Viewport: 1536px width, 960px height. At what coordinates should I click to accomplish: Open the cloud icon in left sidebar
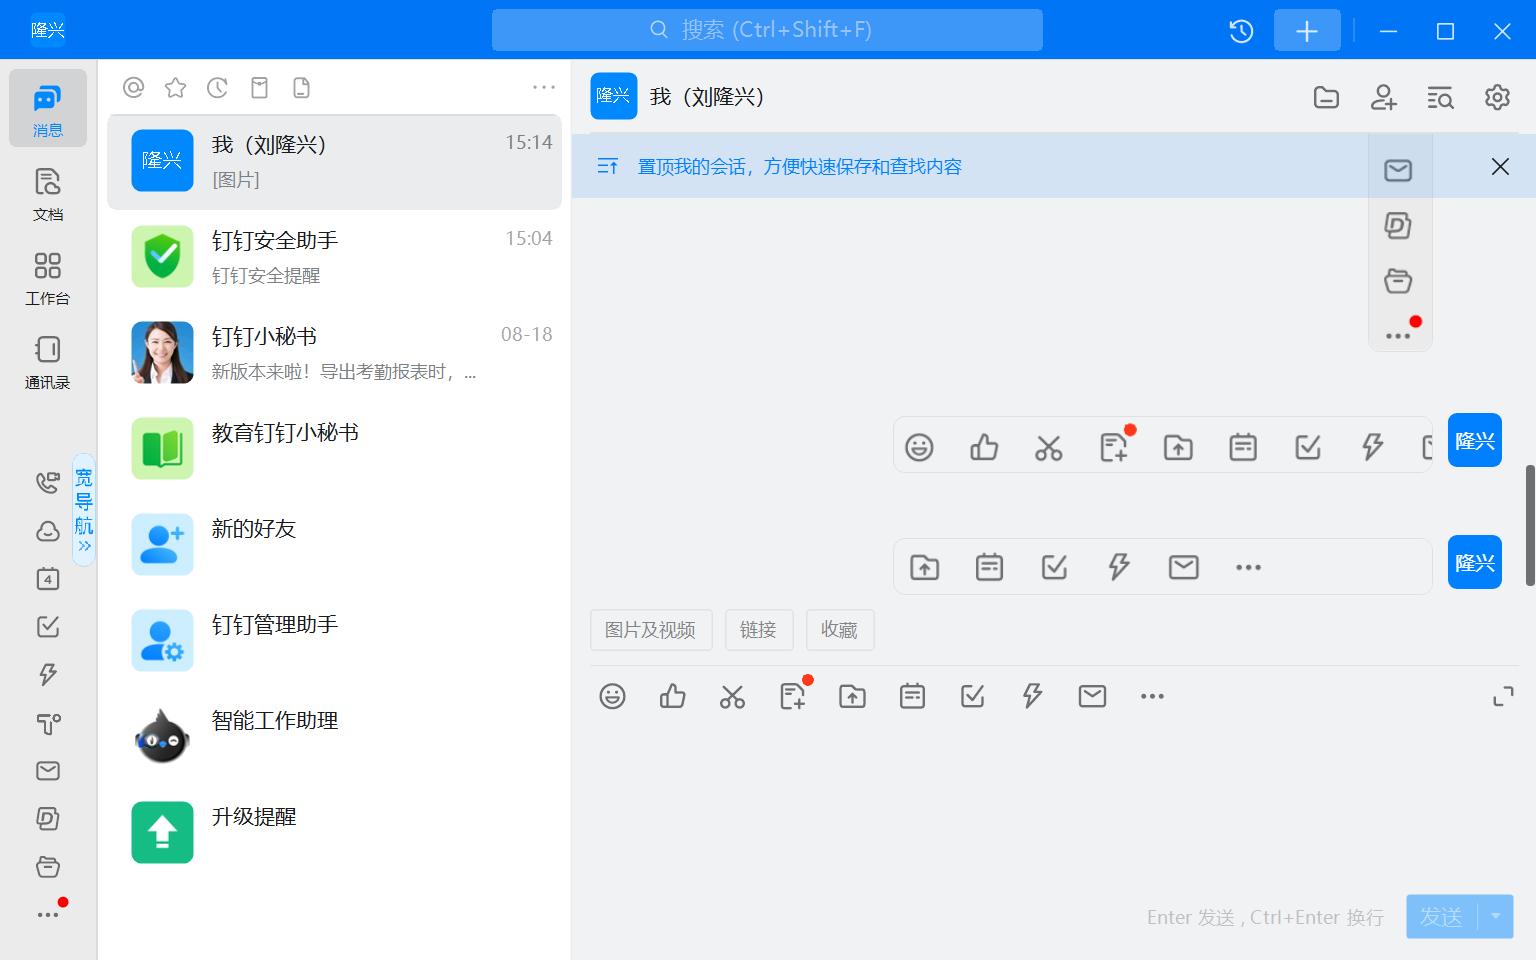point(48,531)
